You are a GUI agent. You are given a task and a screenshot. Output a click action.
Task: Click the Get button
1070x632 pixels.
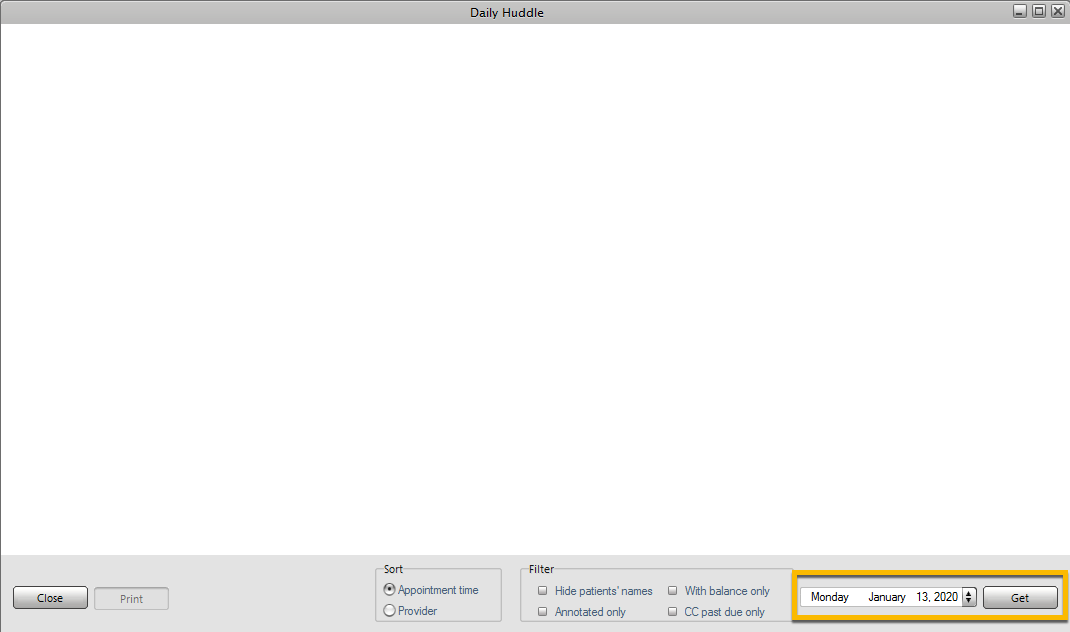coord(1020,598)
